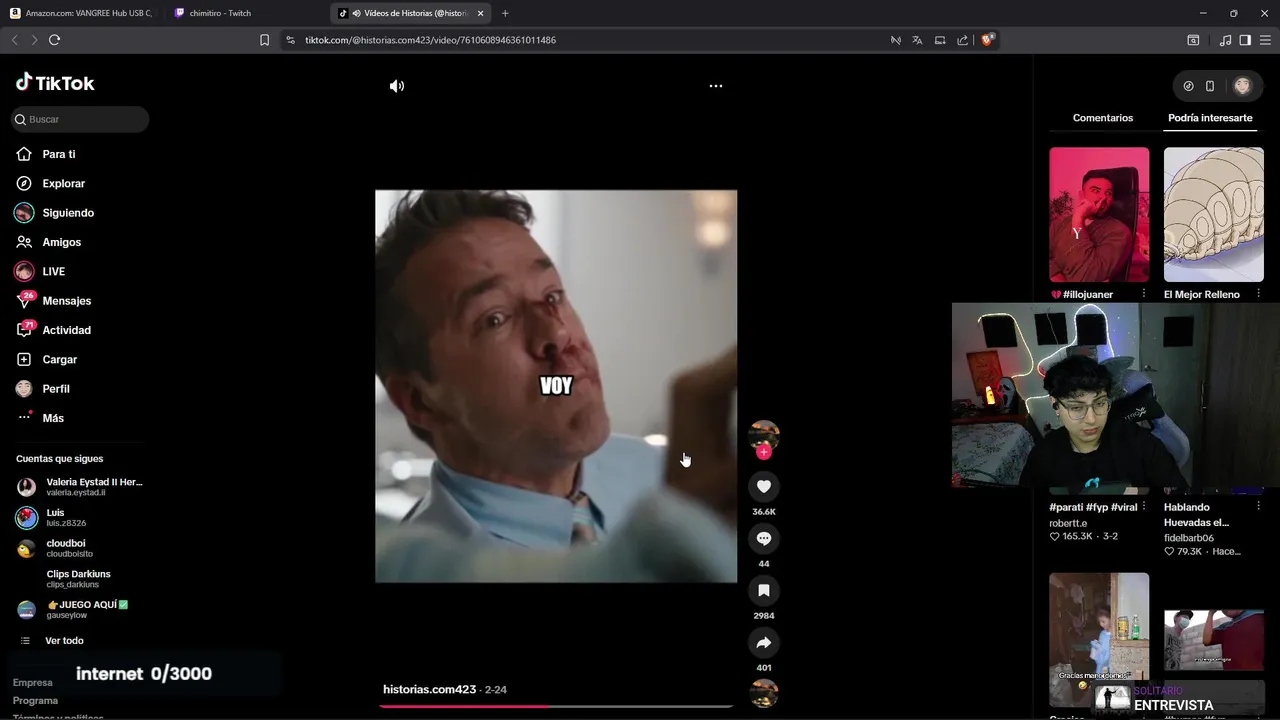The image size is (1280, 720).
Task: Expand followed accounts with Ver todo
Action: [x=64, y=640]
